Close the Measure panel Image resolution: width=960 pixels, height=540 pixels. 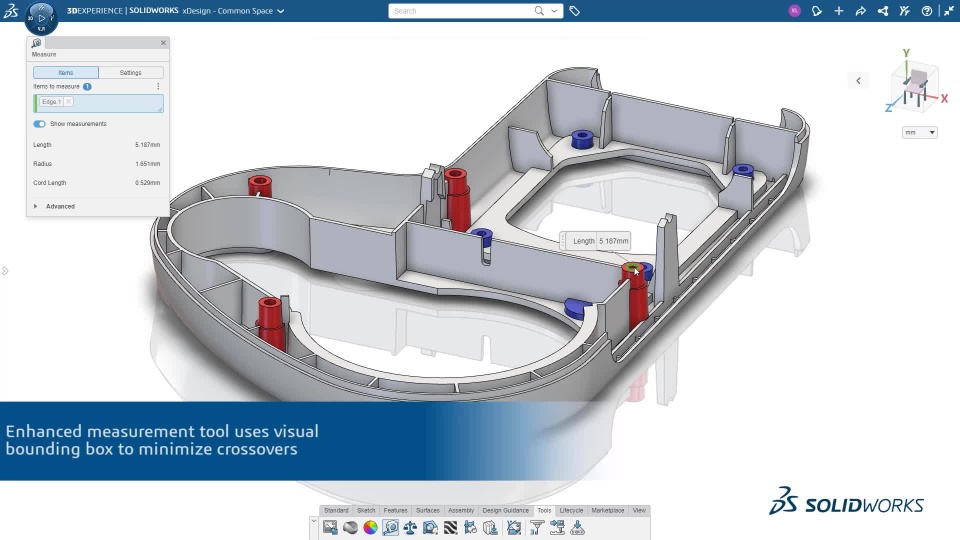point(163,43)
